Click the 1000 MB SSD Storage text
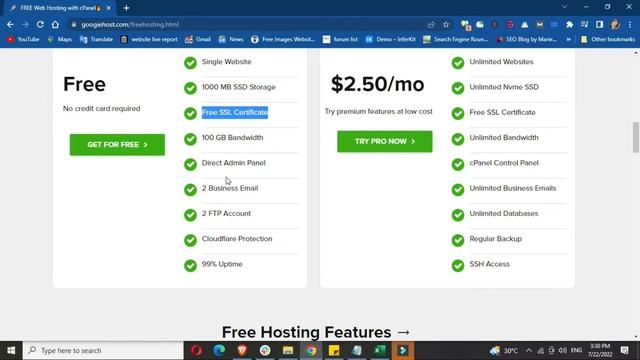 click(x=238, y=87)
